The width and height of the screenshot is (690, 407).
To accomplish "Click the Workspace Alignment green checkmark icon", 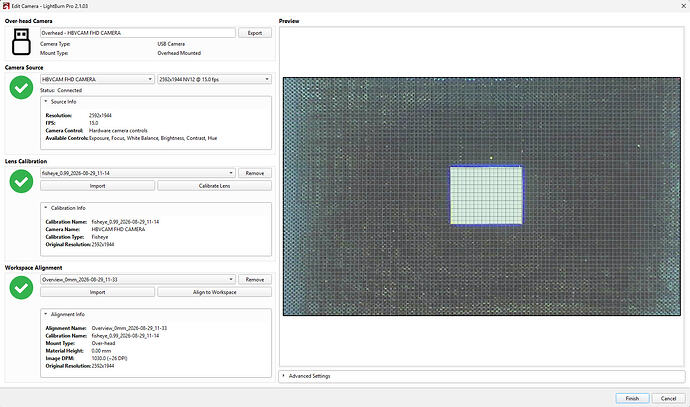I will [21, 287].
